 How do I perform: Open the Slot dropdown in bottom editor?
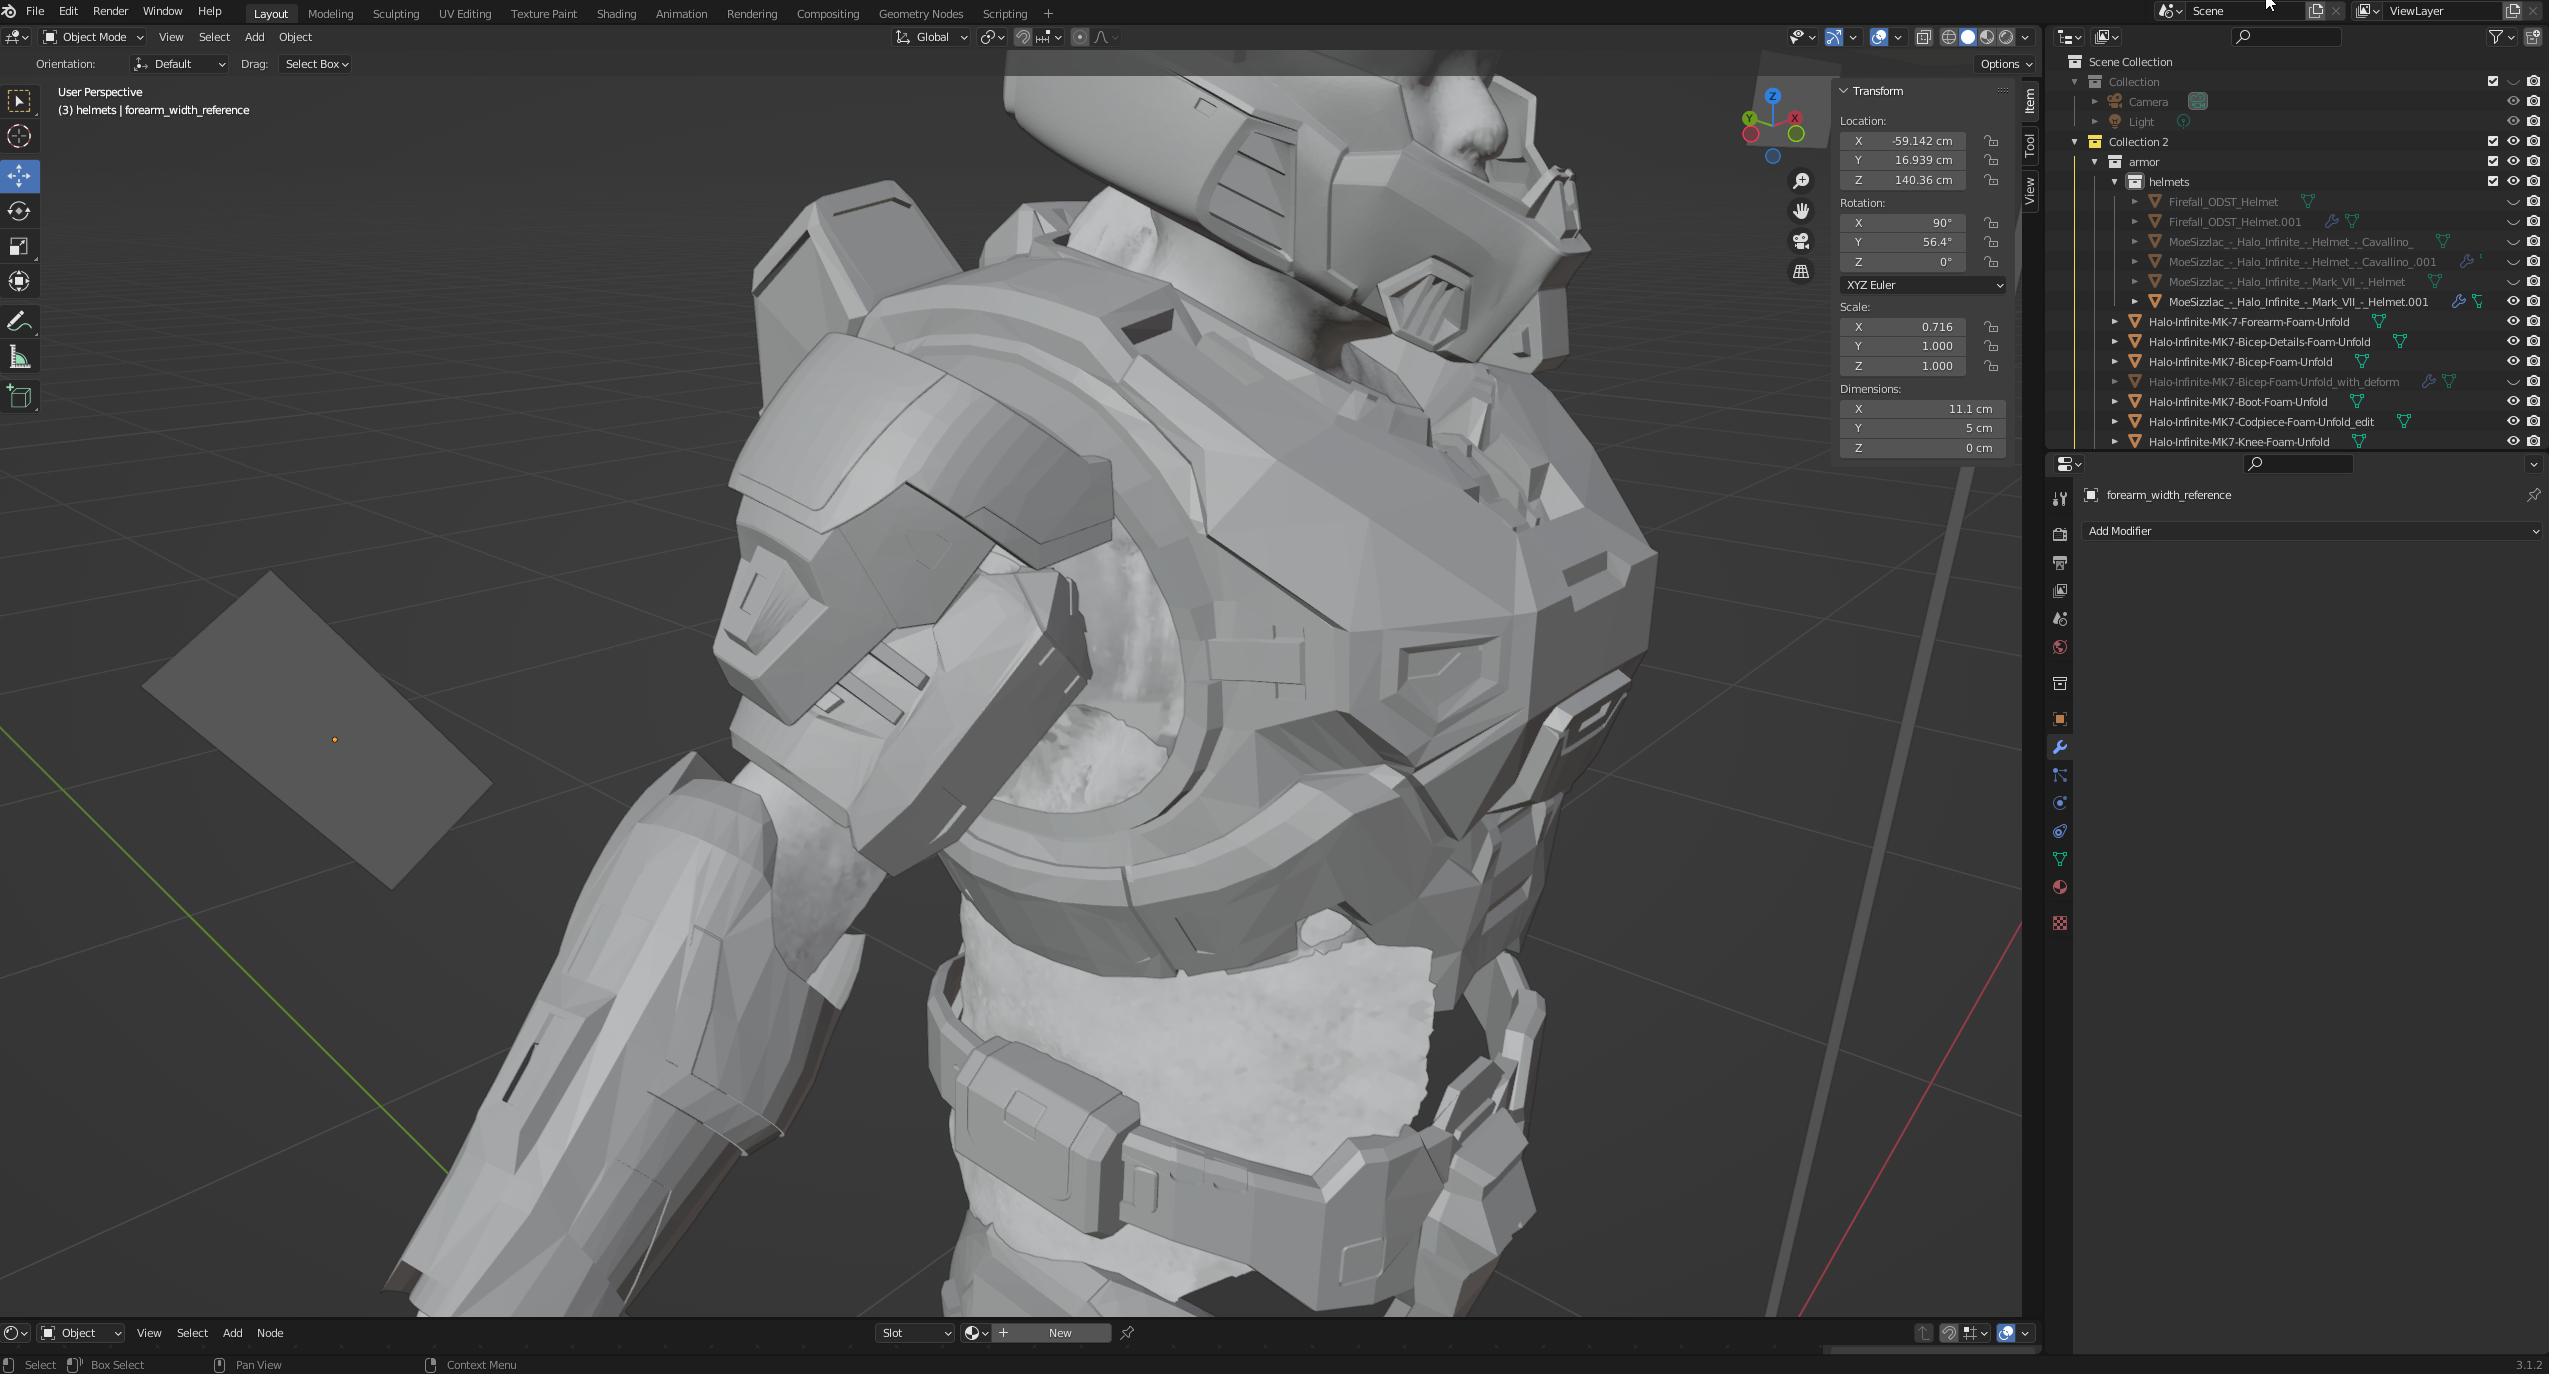[915, 1333]
